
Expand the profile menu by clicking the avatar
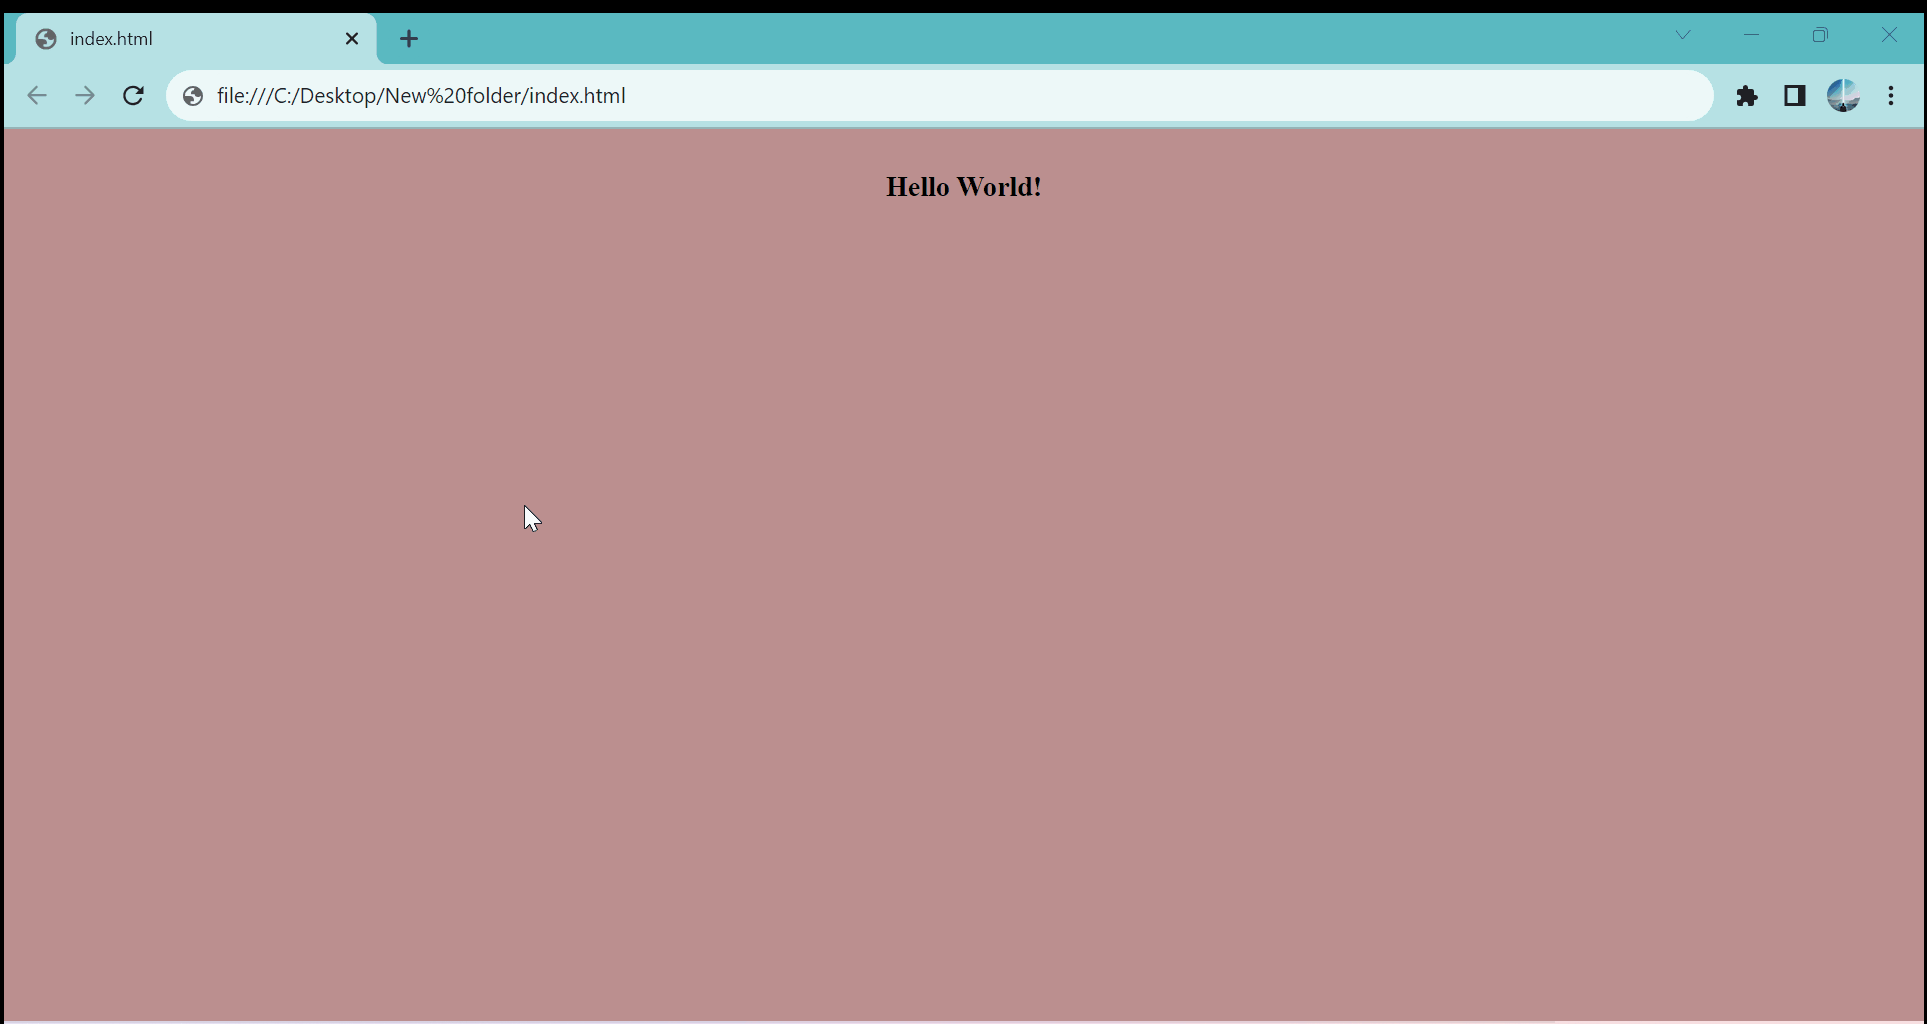pos(1844,96)
